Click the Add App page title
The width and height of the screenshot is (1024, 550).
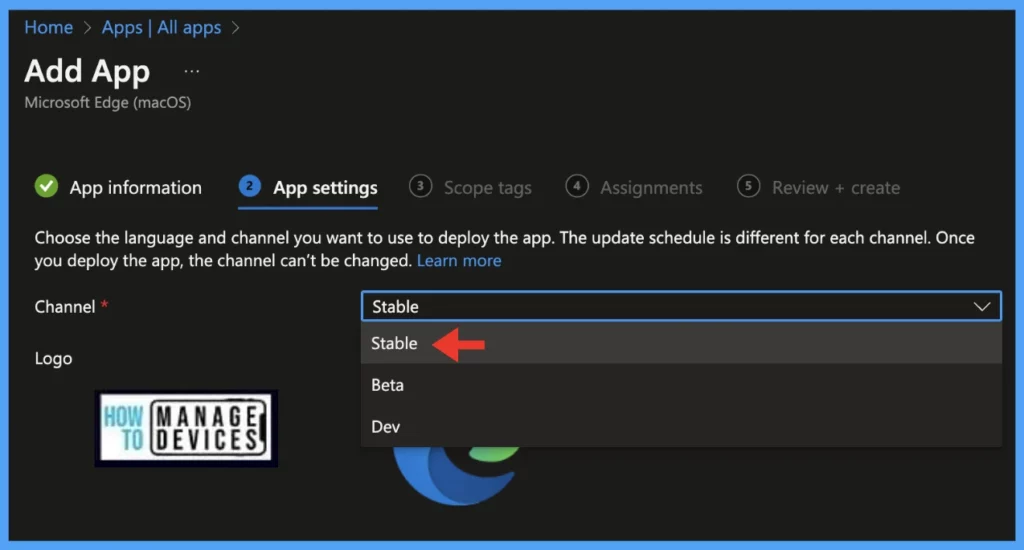(x=87, y=71)
